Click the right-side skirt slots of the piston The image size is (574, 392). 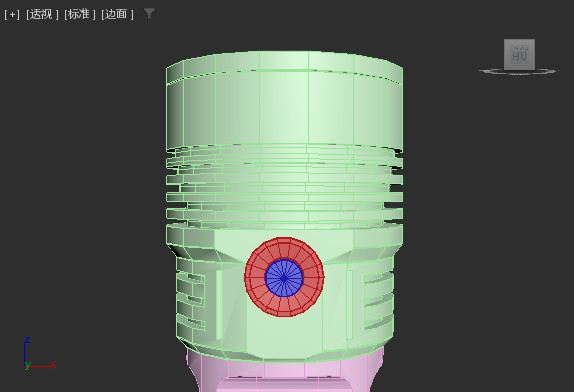pos(379,298)
